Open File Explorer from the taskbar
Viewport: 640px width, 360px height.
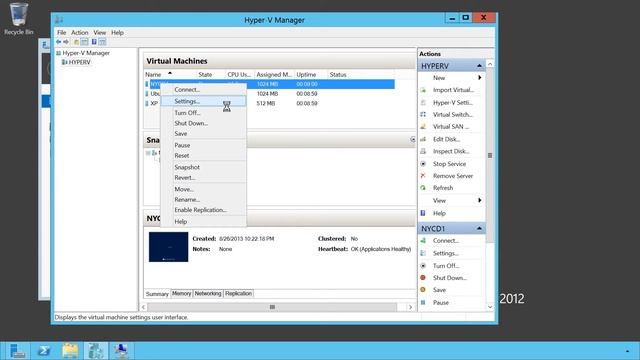70,351
